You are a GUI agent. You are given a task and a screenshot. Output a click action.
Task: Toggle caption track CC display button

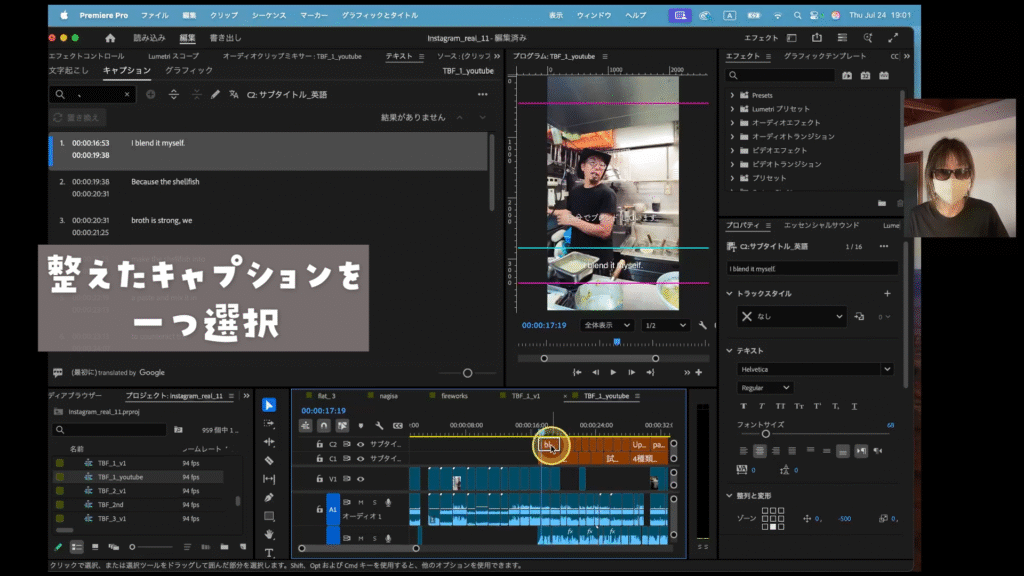[398, 426]
